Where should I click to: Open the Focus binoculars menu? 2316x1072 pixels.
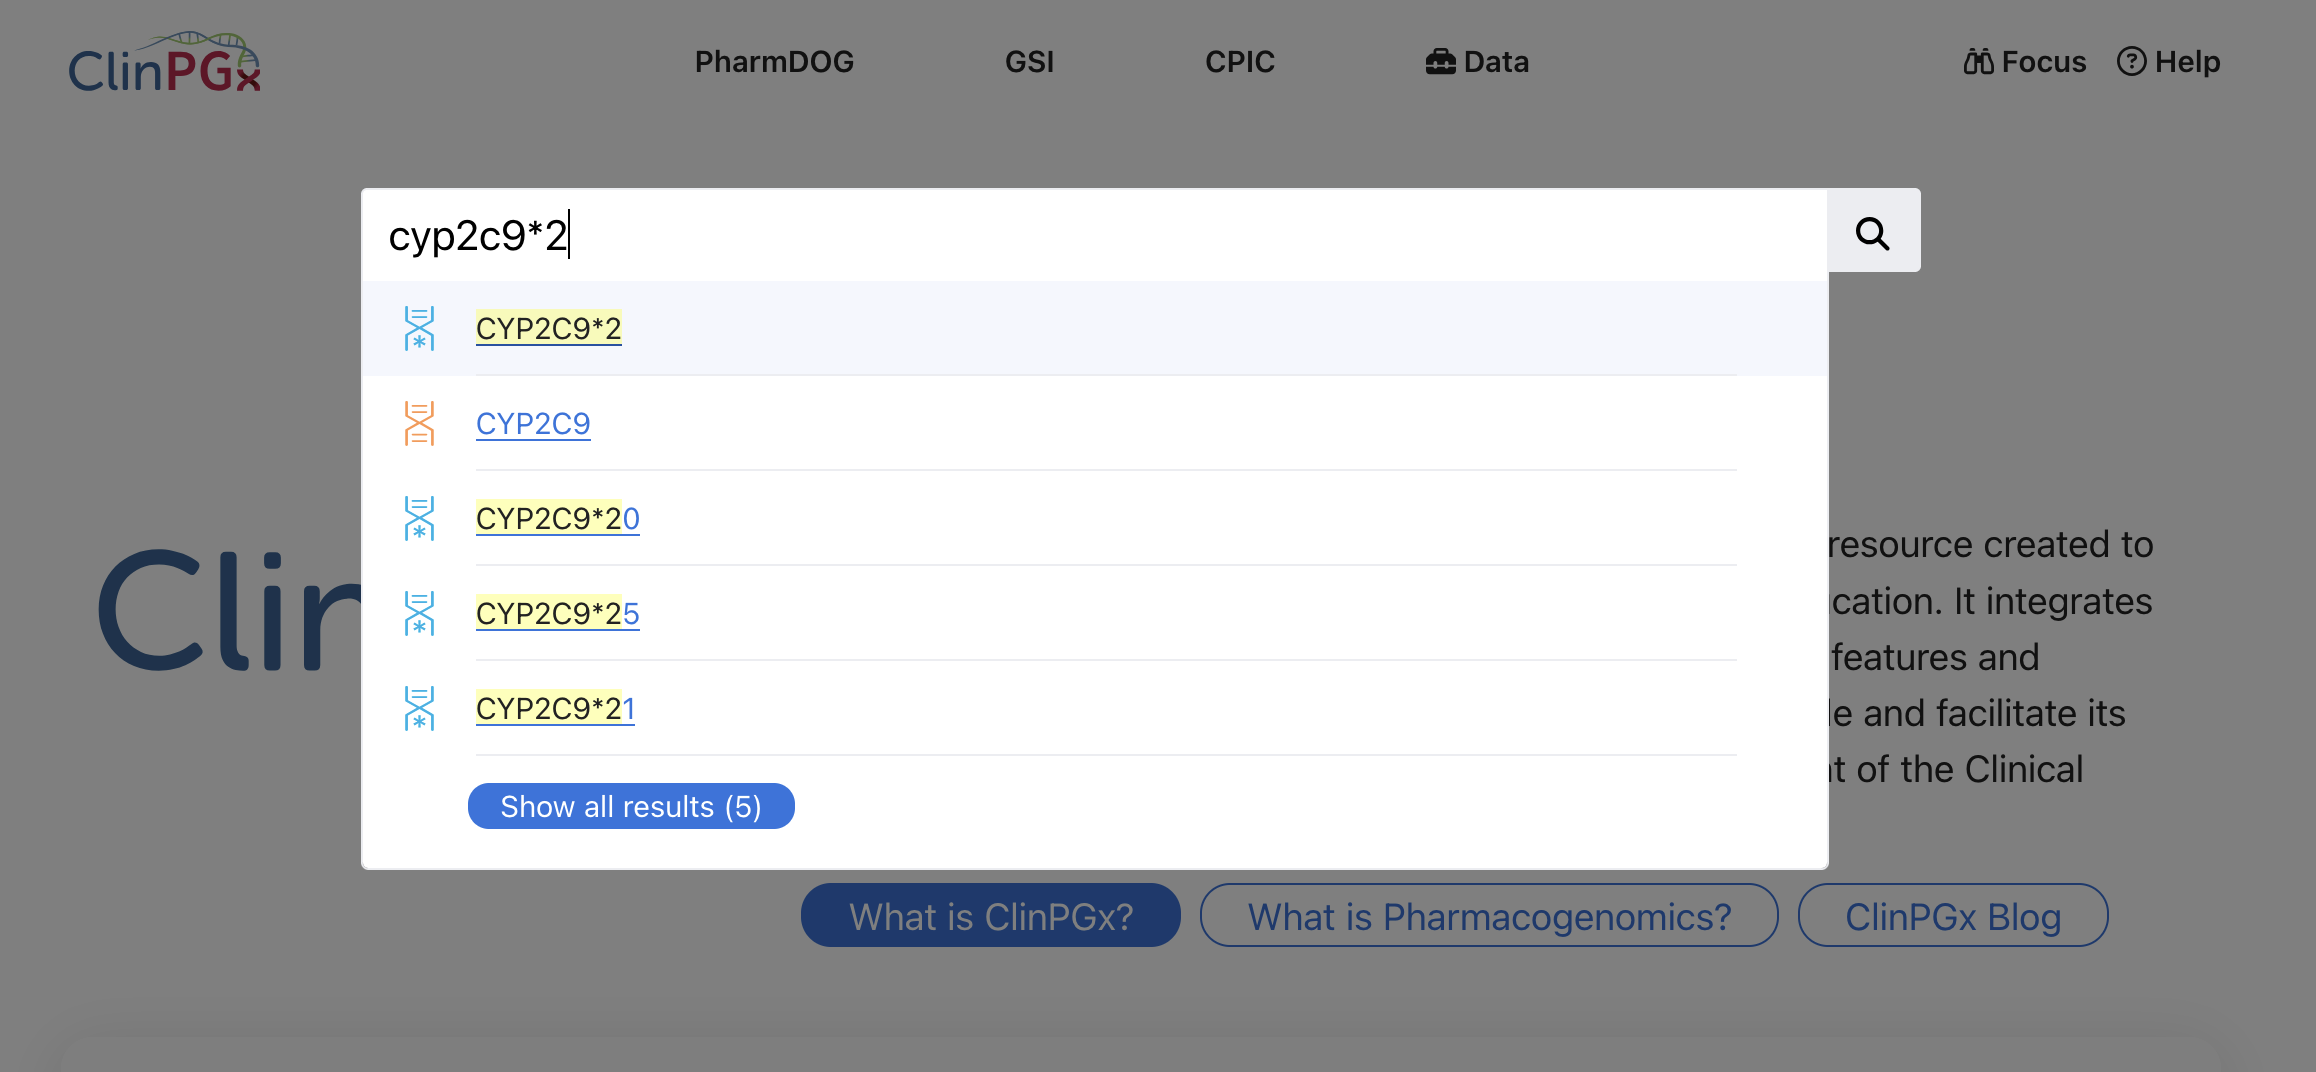pyautogui.click(x=2024, y=62)
